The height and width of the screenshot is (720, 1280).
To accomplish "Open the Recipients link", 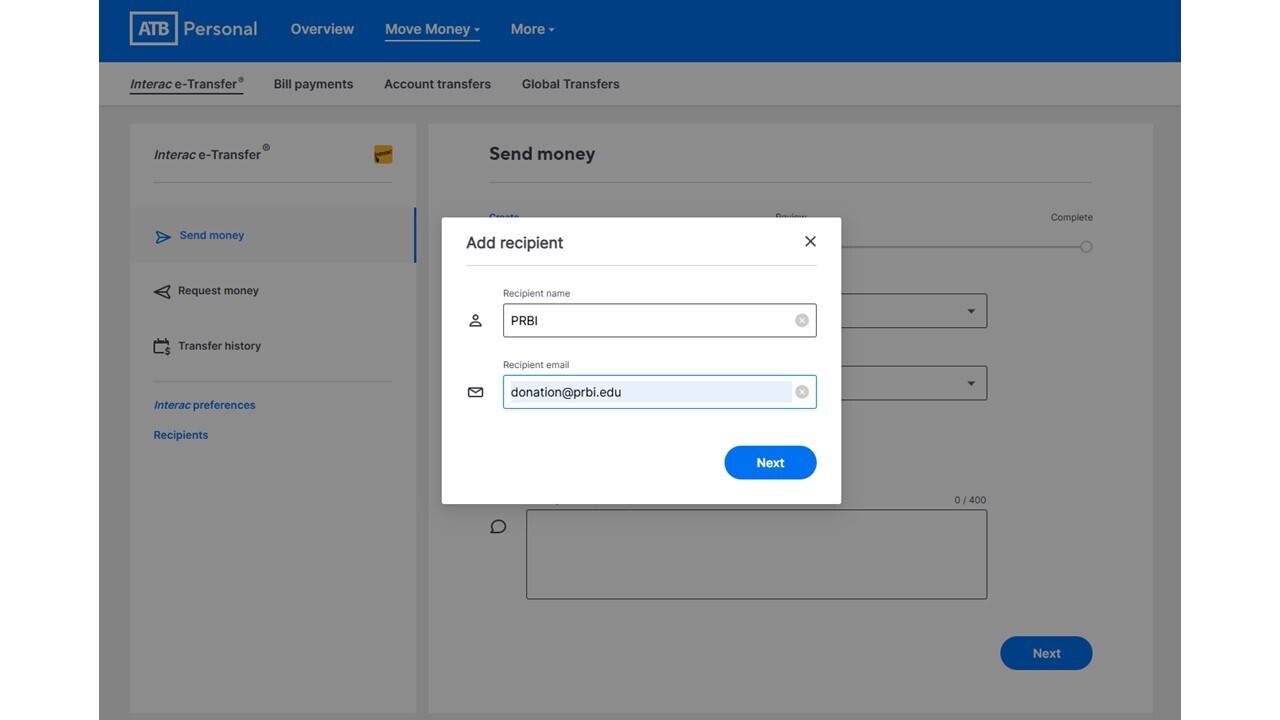I will point(181,435).
